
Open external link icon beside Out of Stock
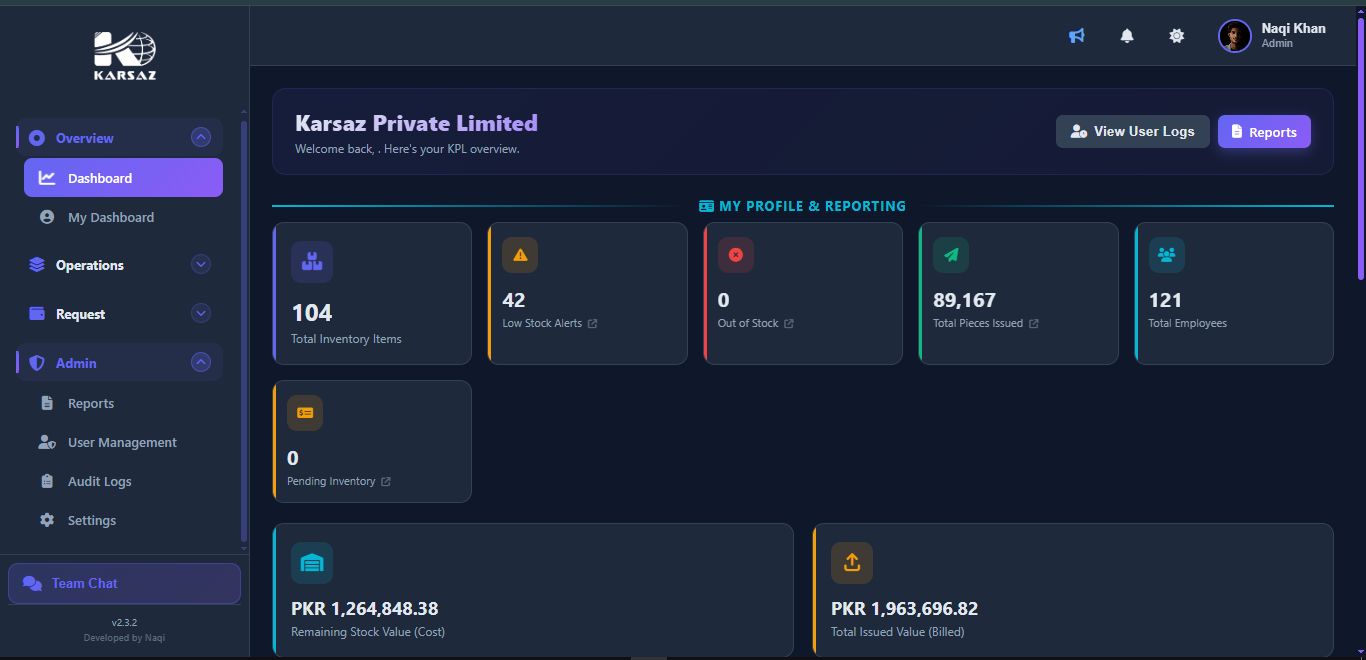(789, 324)
